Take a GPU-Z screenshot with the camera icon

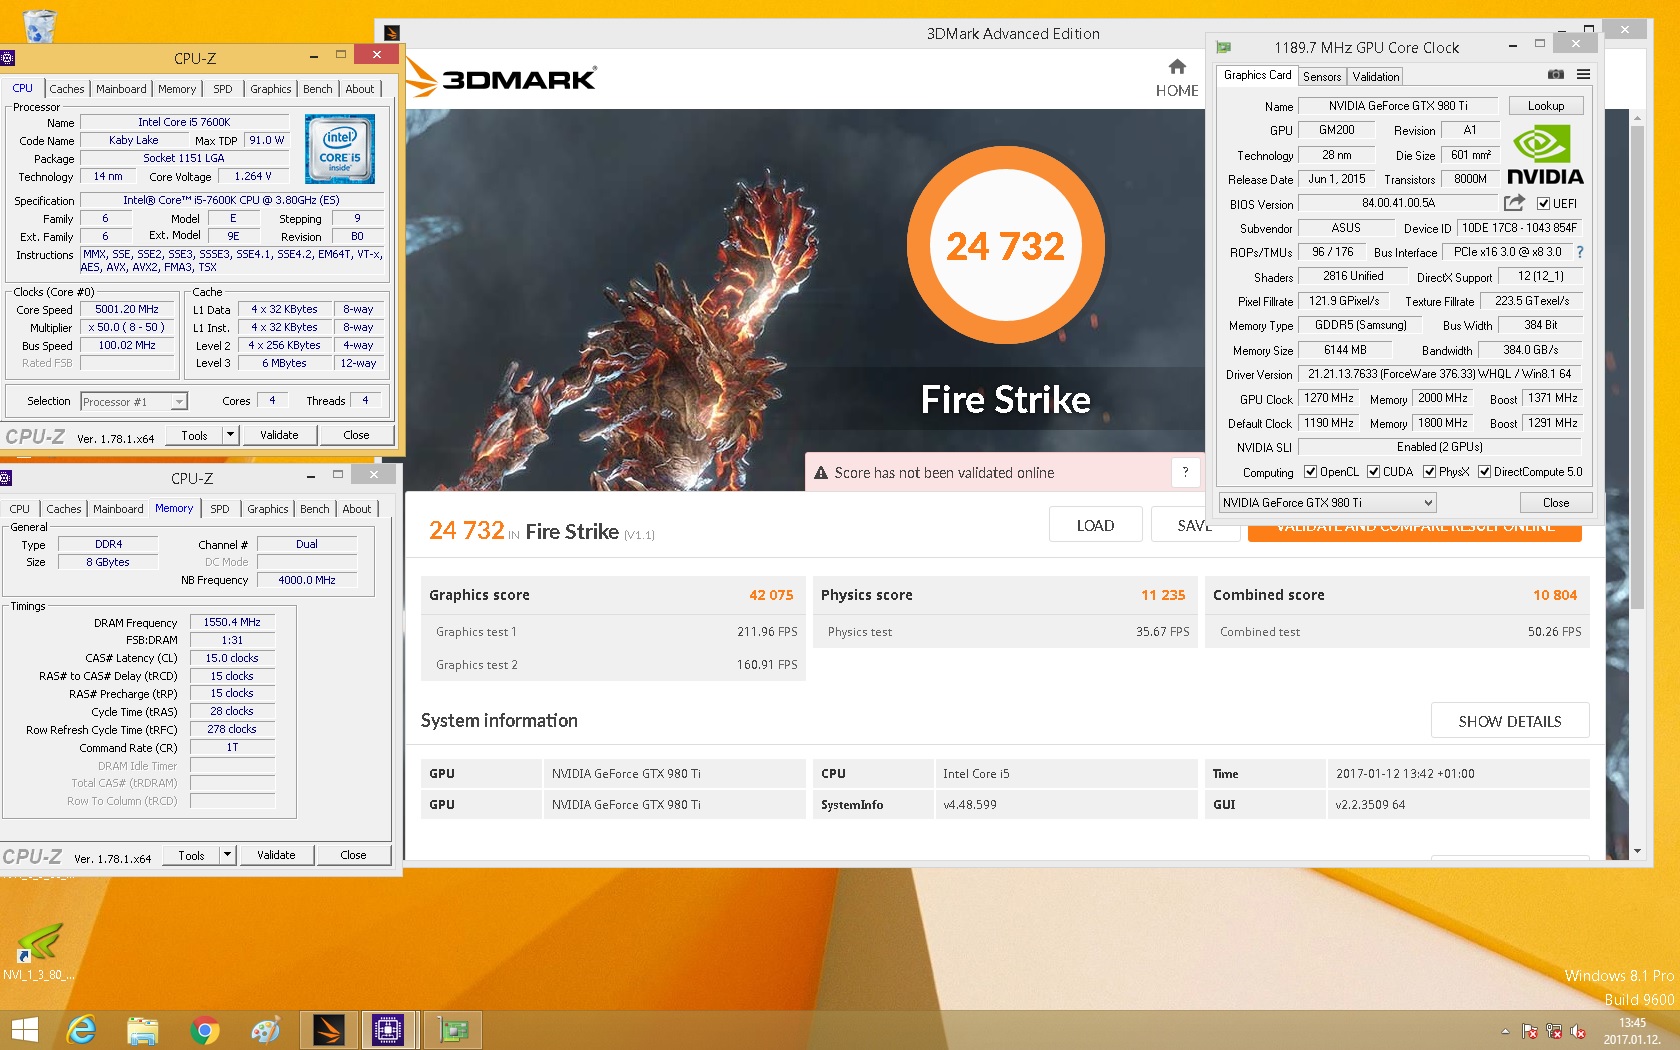[1555, 75]
